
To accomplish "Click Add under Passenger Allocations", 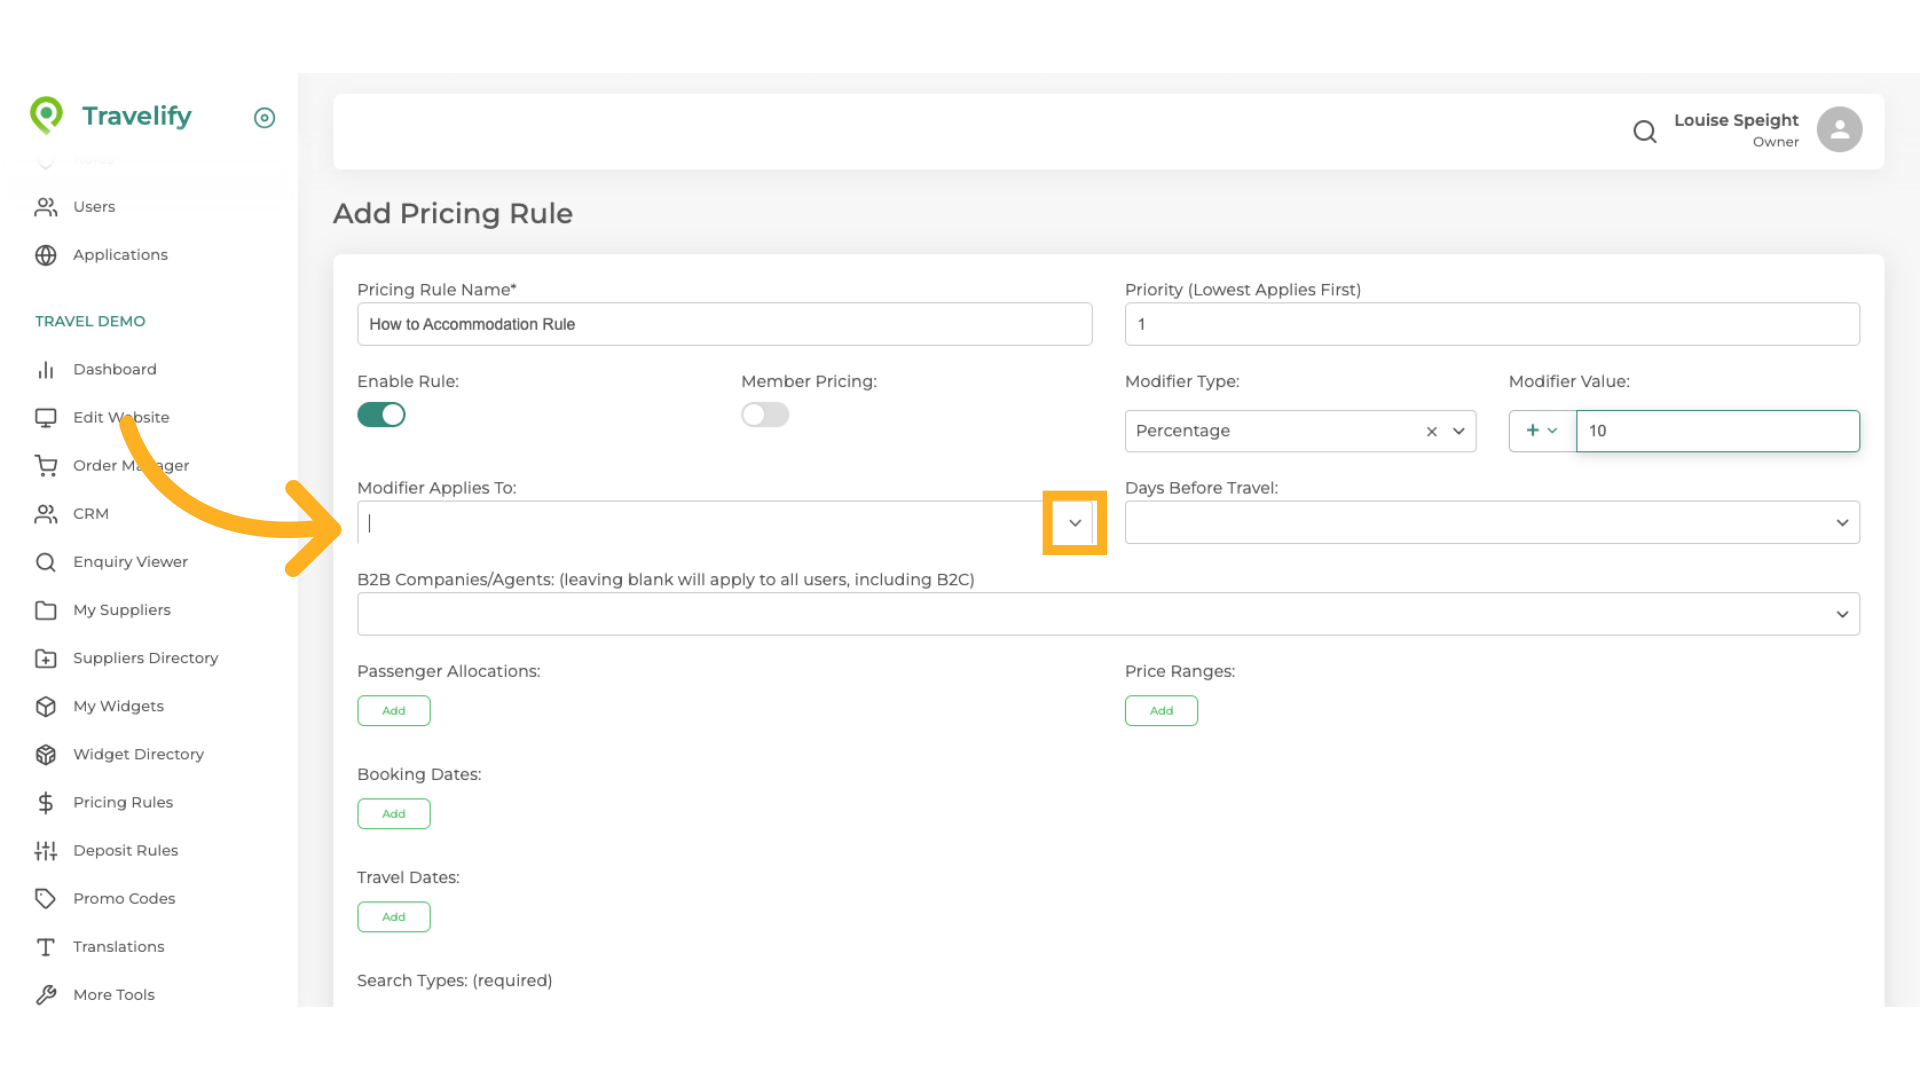I will pos(394,711).
